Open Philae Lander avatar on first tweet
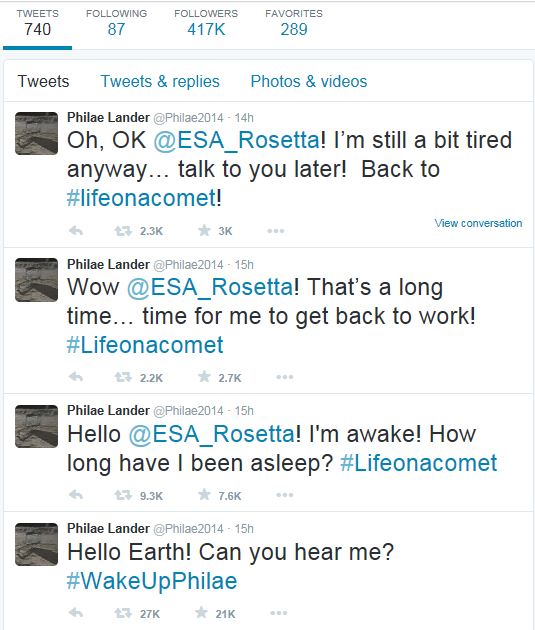 click(37, 133)
